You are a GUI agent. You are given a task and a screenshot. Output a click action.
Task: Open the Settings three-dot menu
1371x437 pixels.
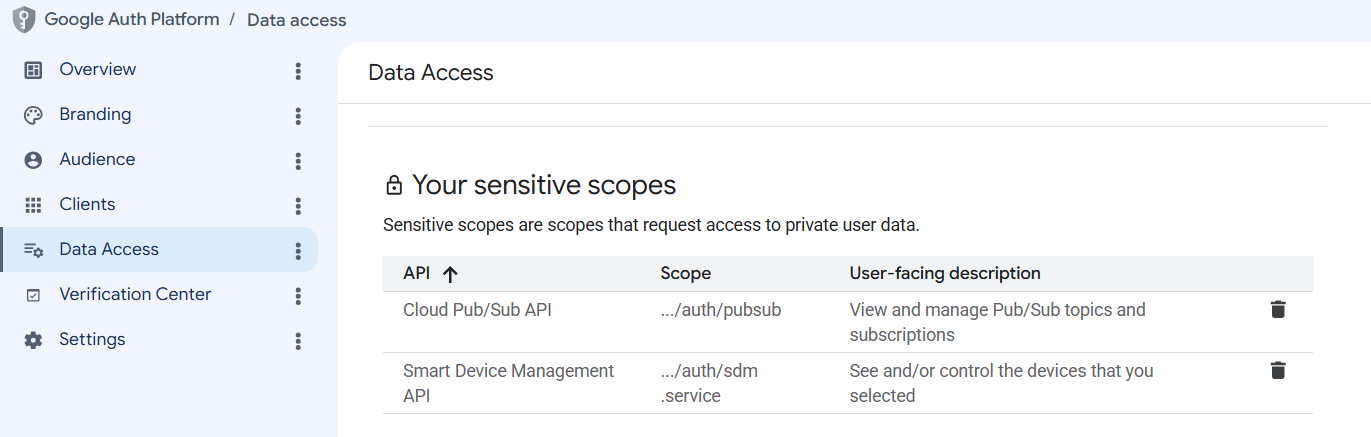(x=298, y=341)
